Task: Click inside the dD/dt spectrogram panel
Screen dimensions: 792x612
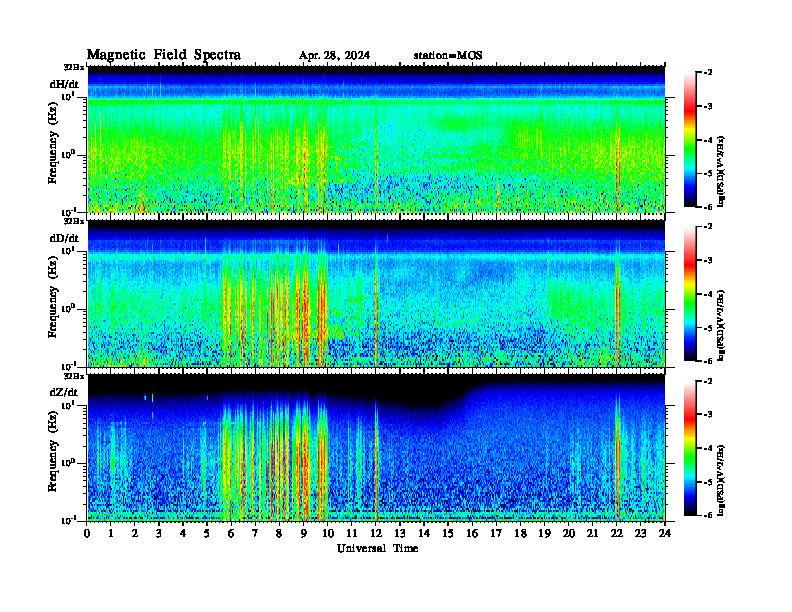Action: click(x=376, y=293)
